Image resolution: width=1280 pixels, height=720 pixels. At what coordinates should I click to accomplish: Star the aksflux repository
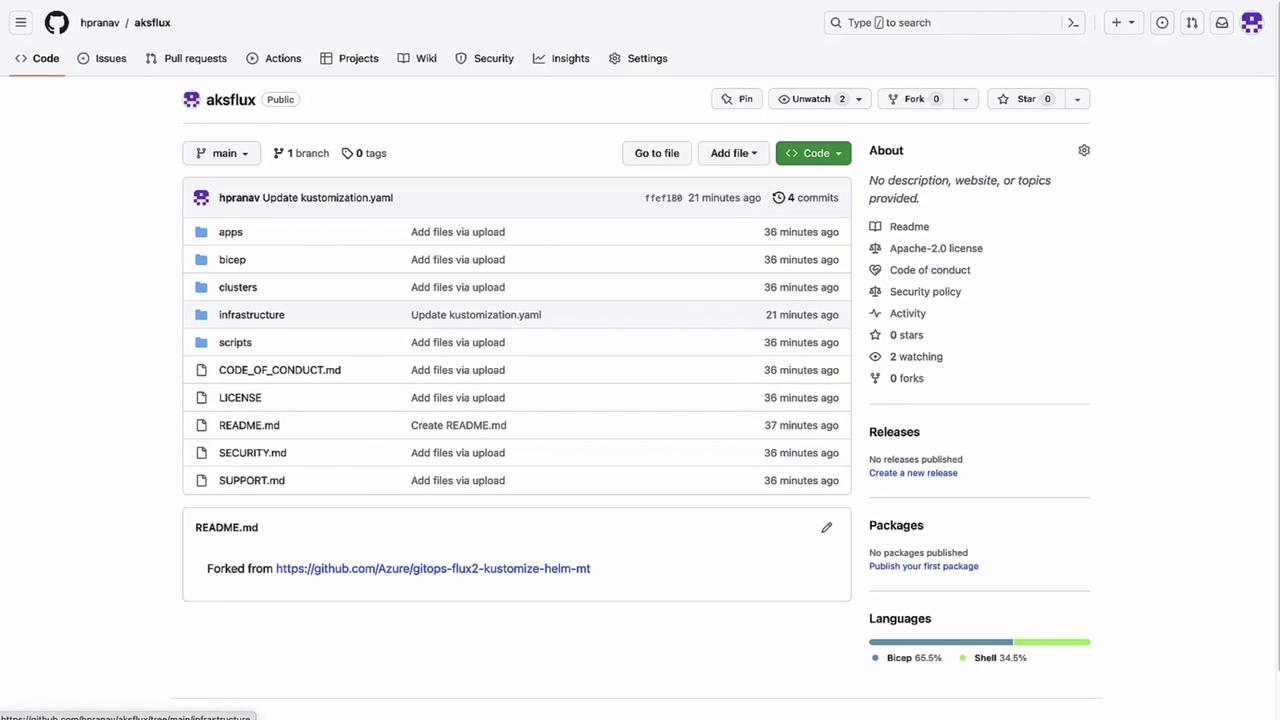(x=1025, y=99)
